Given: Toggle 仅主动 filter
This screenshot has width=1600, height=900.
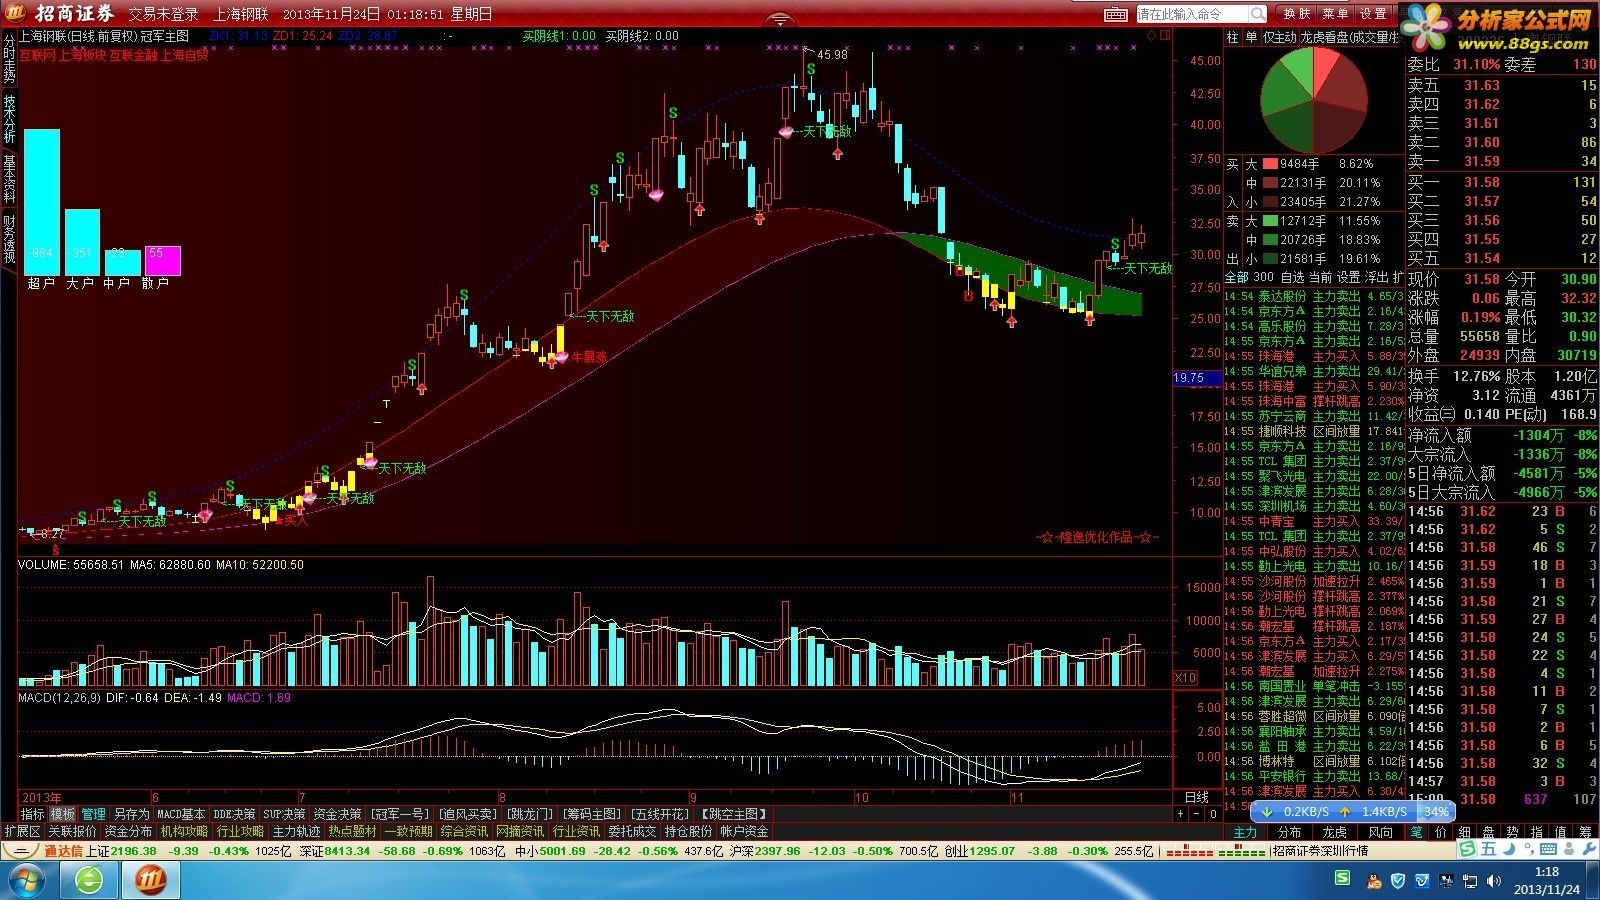Looking at the screenshot, I should click(x=1279, y=37).
